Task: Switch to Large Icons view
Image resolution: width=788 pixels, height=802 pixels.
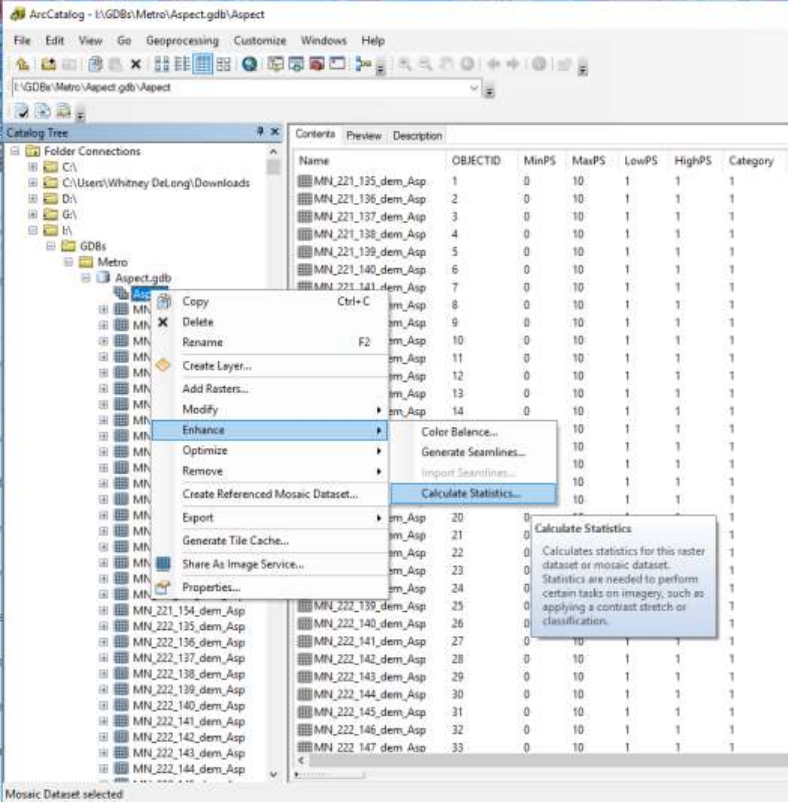Action: (162, 64)
